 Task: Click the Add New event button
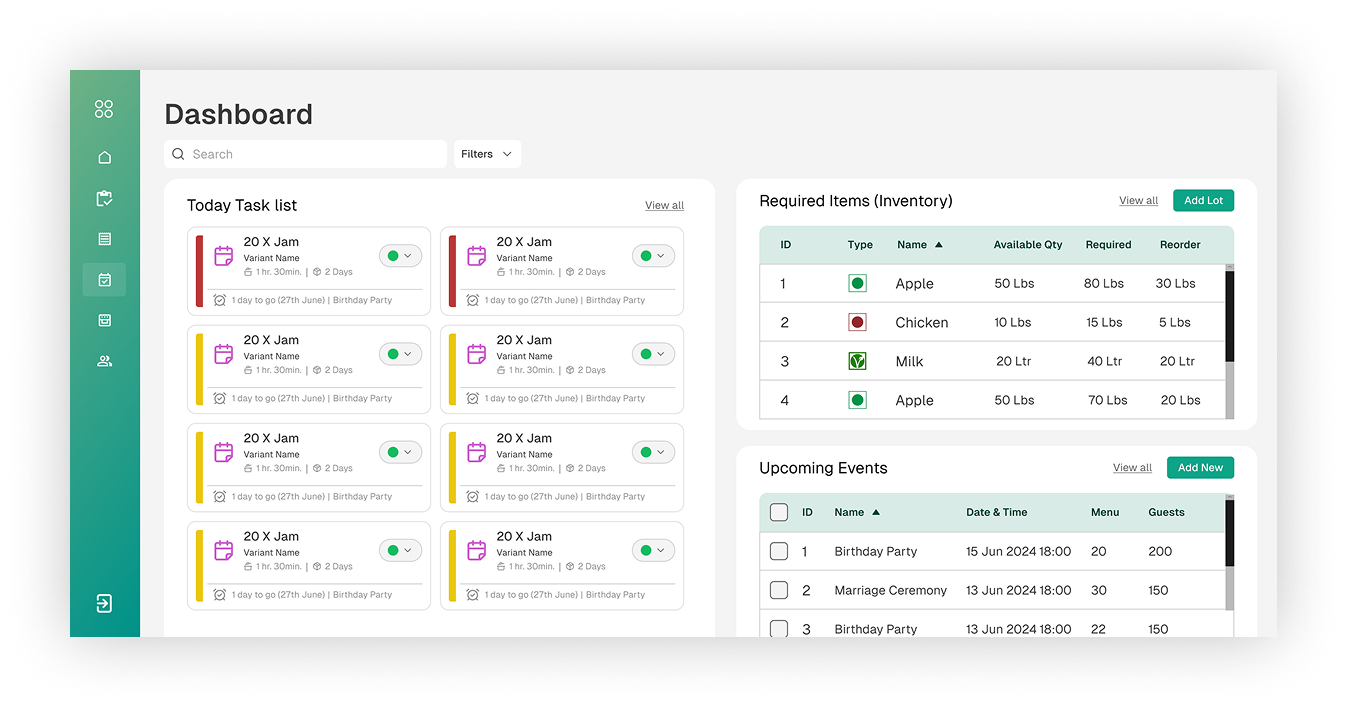(x=1200, y=467)
